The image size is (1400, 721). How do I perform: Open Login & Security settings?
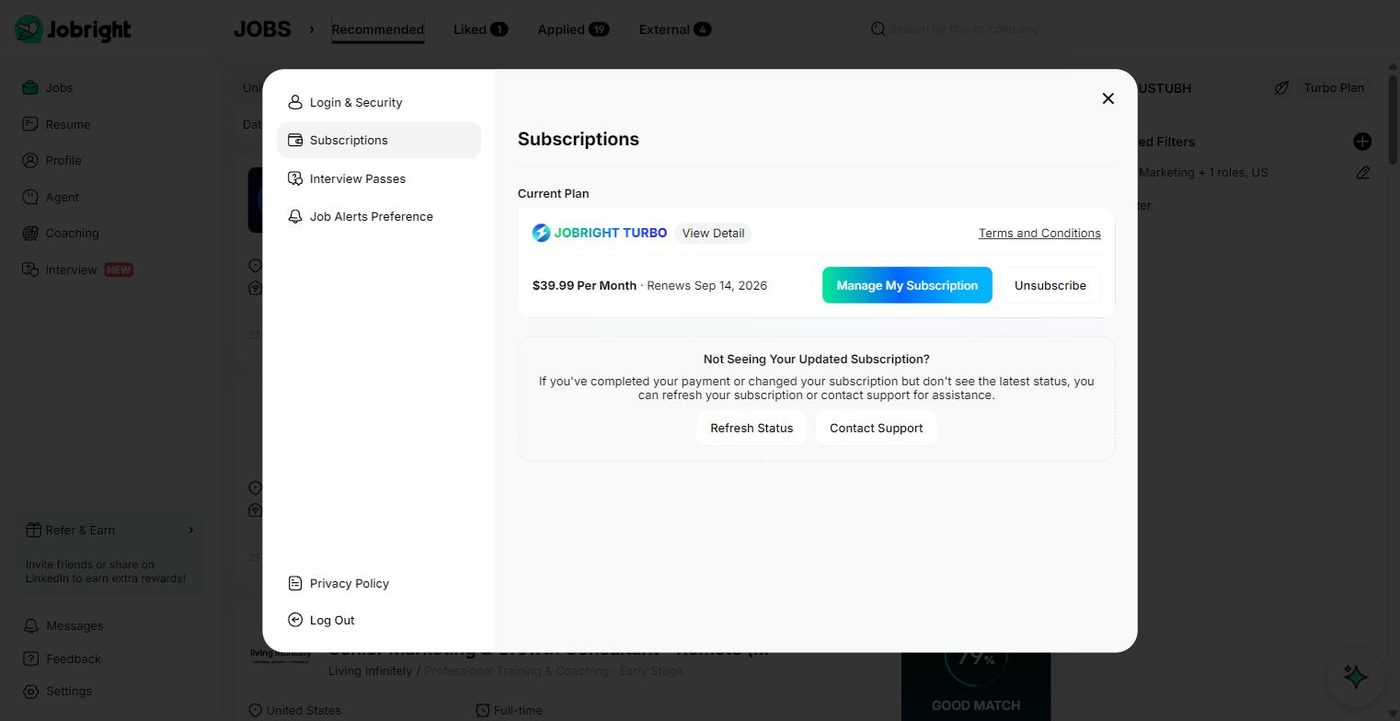[x=379, y=102]
